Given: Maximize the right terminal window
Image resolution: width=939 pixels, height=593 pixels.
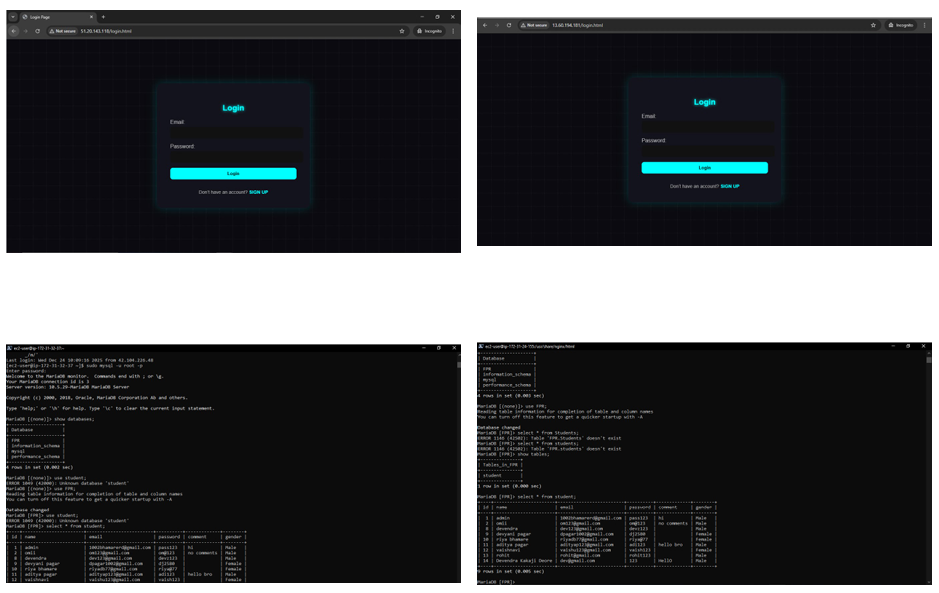Looking at the screenshot, I should (908, 346).
